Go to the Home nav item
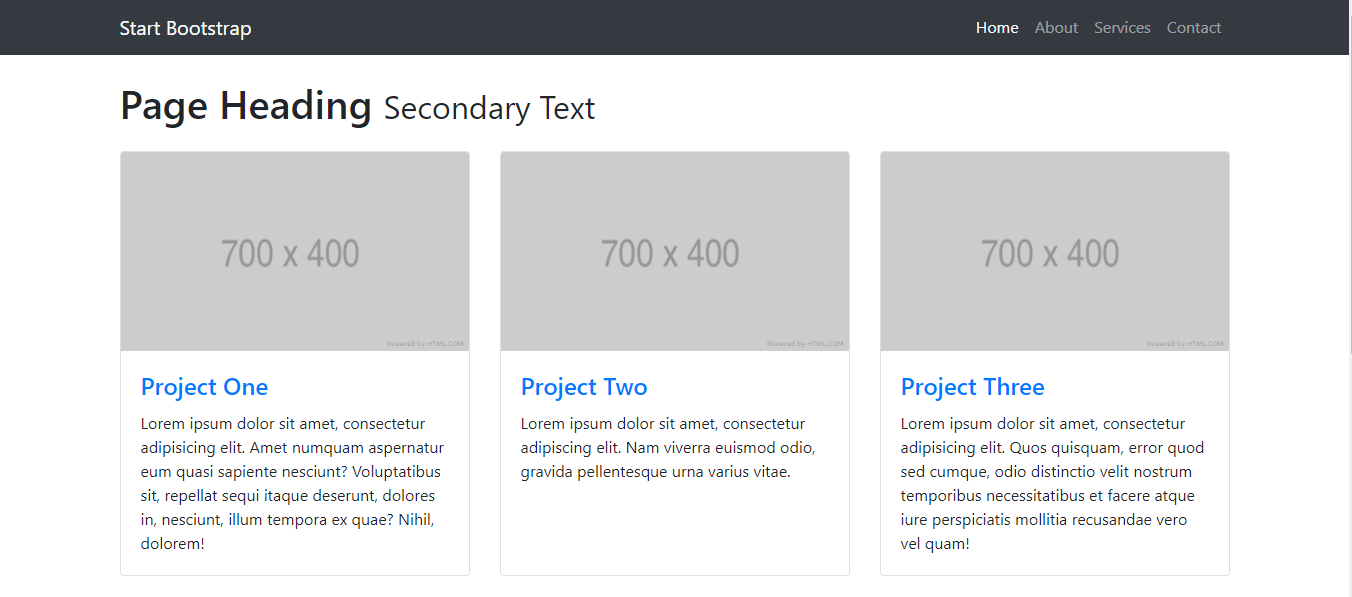 coord(997,28)
